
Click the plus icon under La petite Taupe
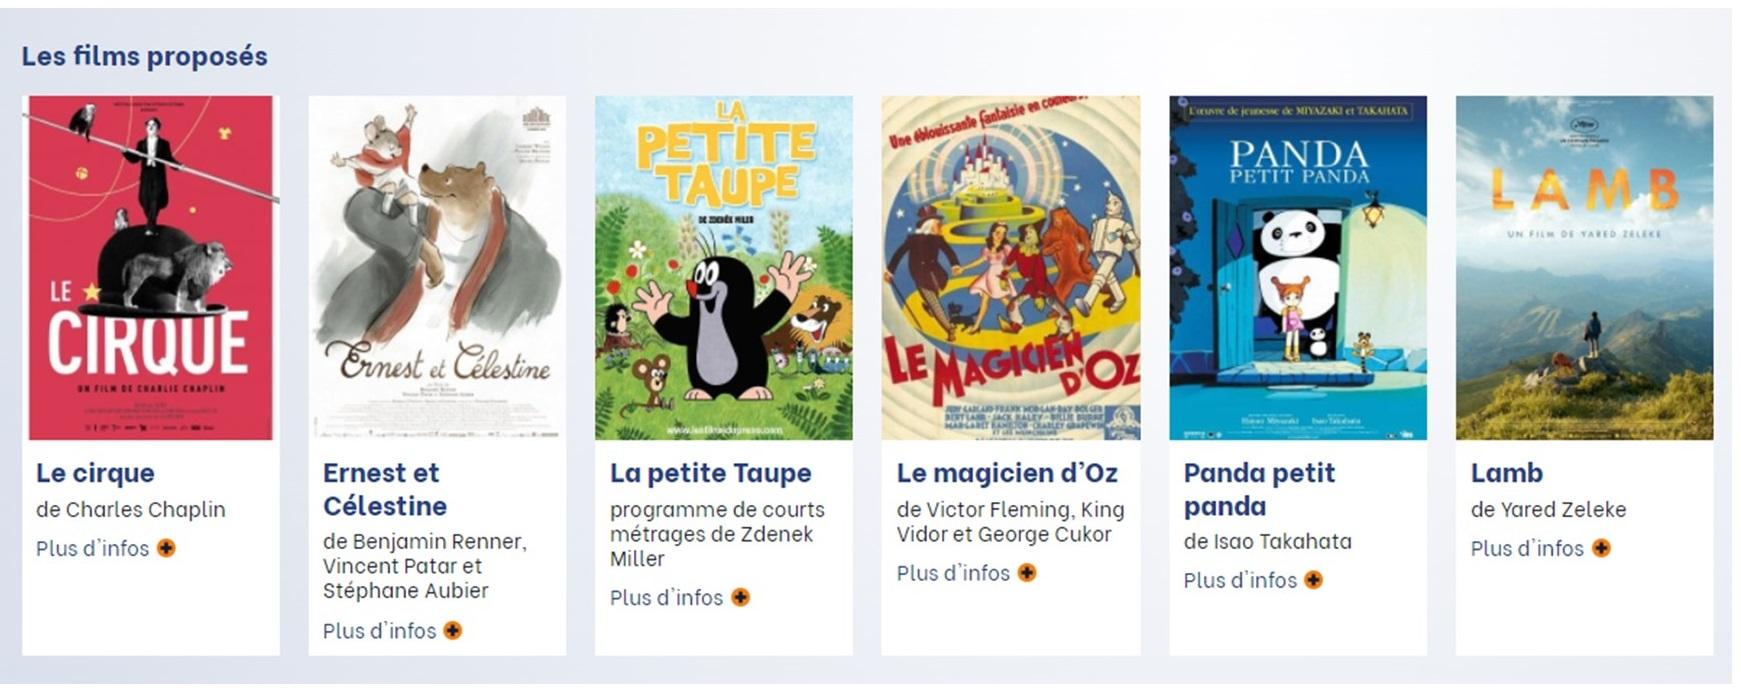coord(740,597)
